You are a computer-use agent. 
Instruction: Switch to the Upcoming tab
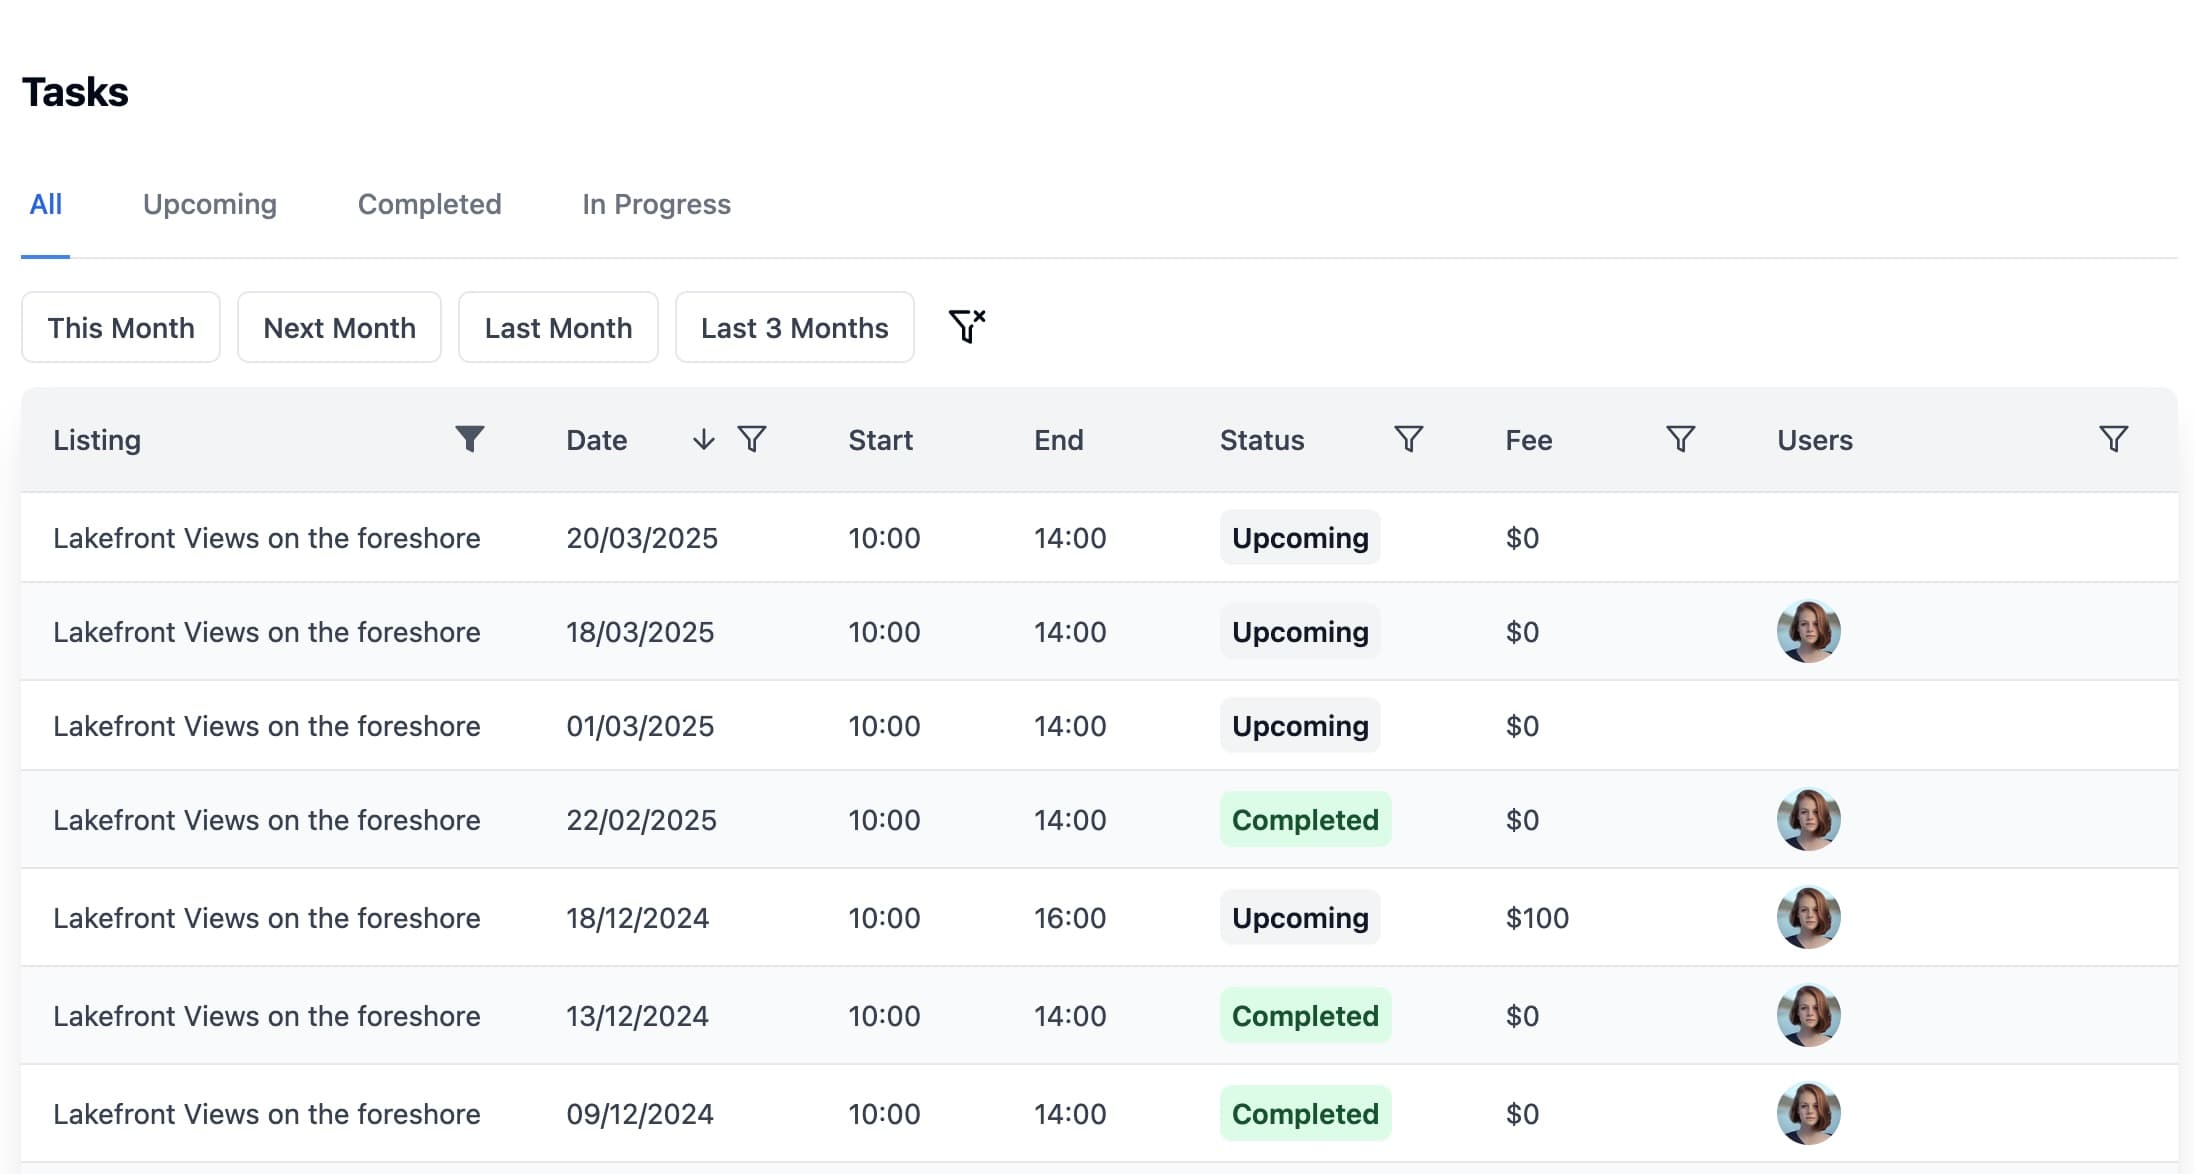coord(209,204)
